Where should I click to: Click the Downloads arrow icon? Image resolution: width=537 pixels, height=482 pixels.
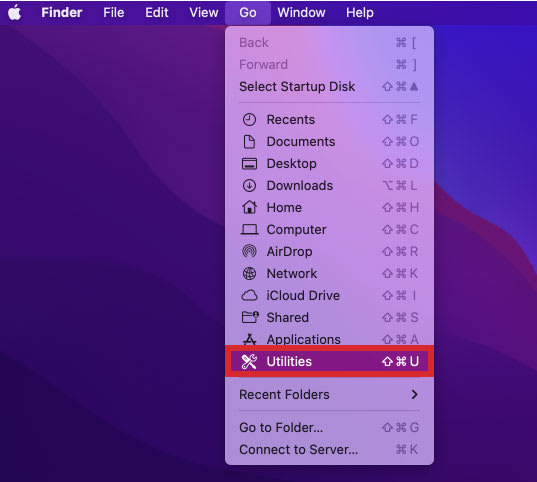point(249,186)
